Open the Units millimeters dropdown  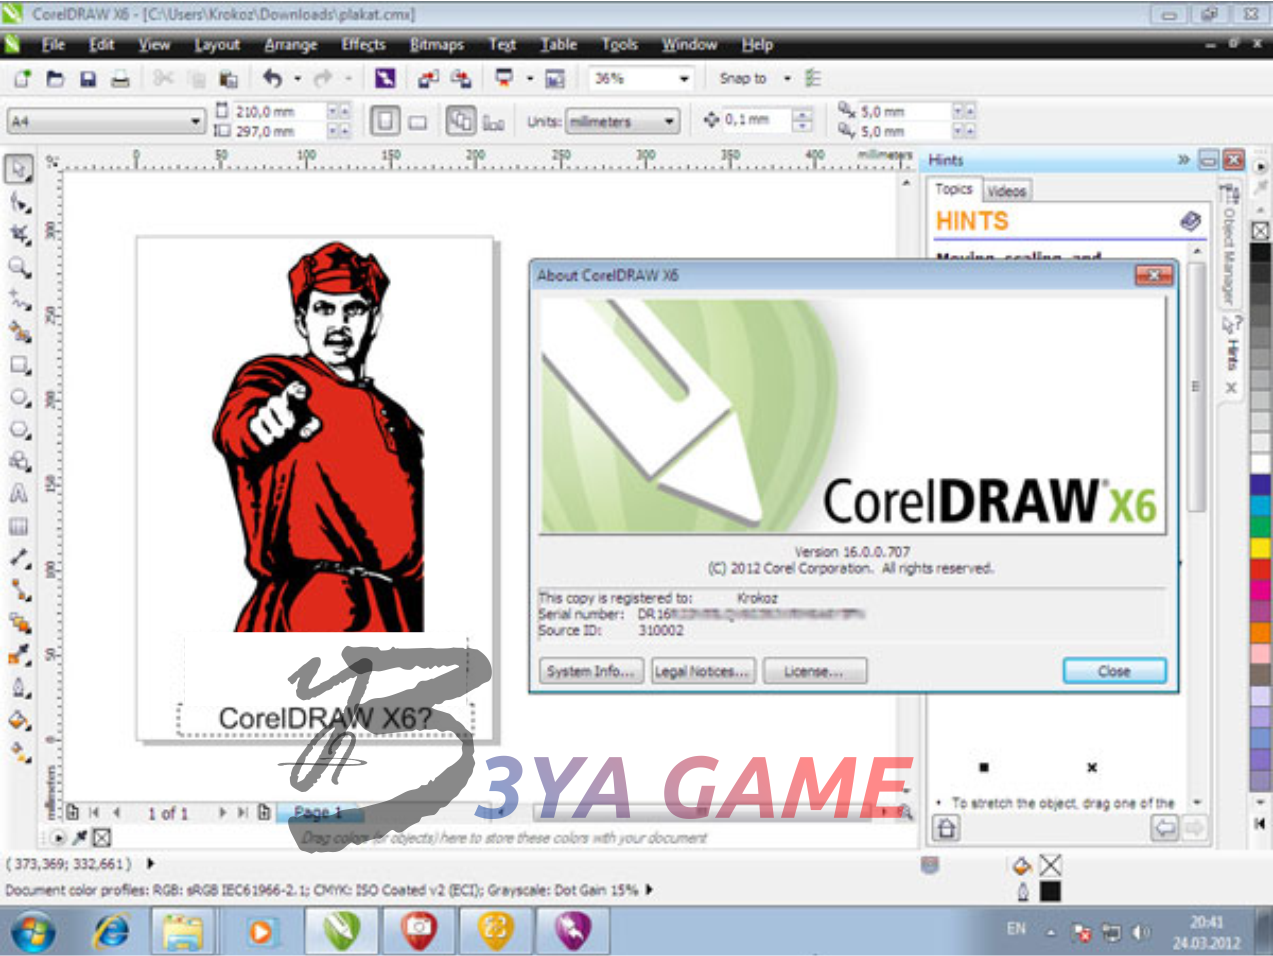670,121
